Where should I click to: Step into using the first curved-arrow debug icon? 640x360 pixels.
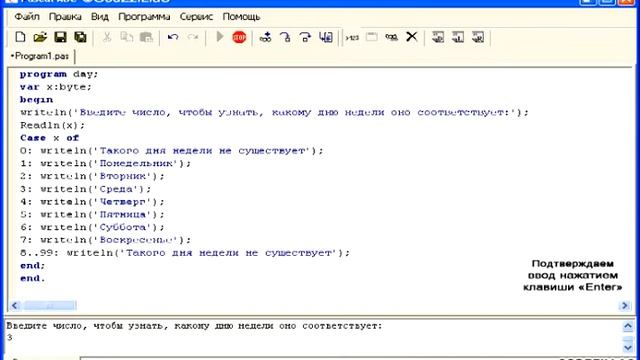coord(285,37)
